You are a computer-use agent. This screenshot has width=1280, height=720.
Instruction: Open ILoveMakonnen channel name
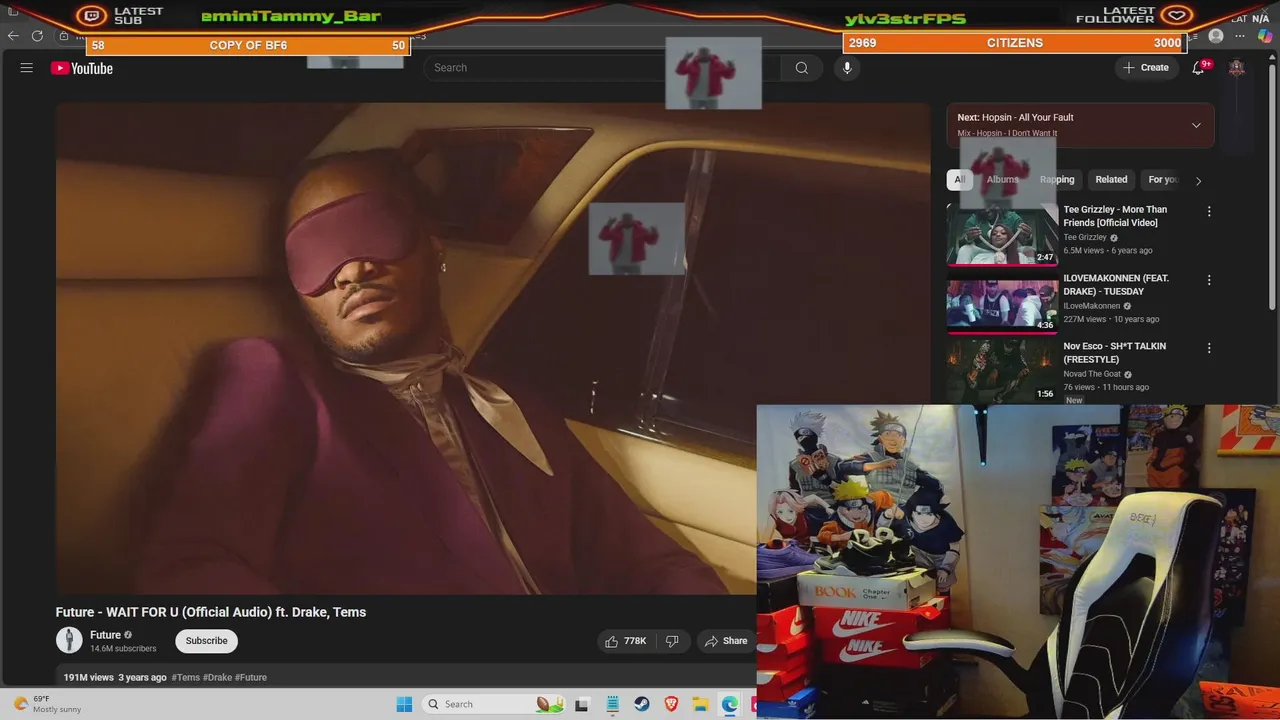(x=1092, y=306)
